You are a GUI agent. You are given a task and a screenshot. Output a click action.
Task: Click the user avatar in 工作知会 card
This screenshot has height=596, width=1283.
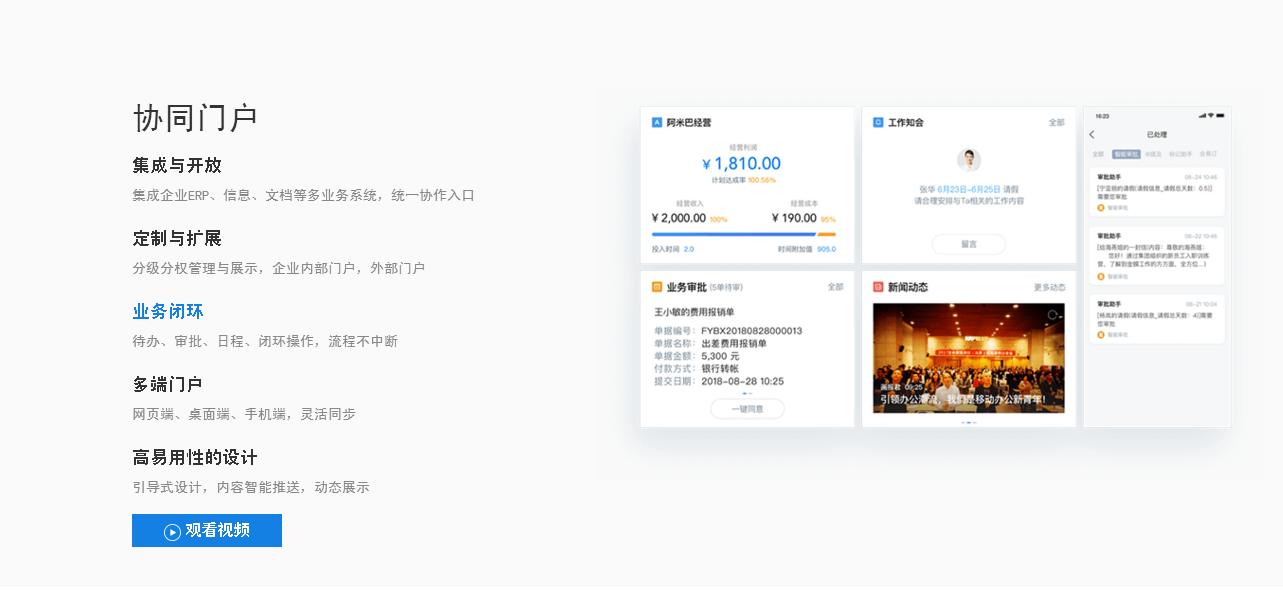pyautogui.click(x=968, y=160)
